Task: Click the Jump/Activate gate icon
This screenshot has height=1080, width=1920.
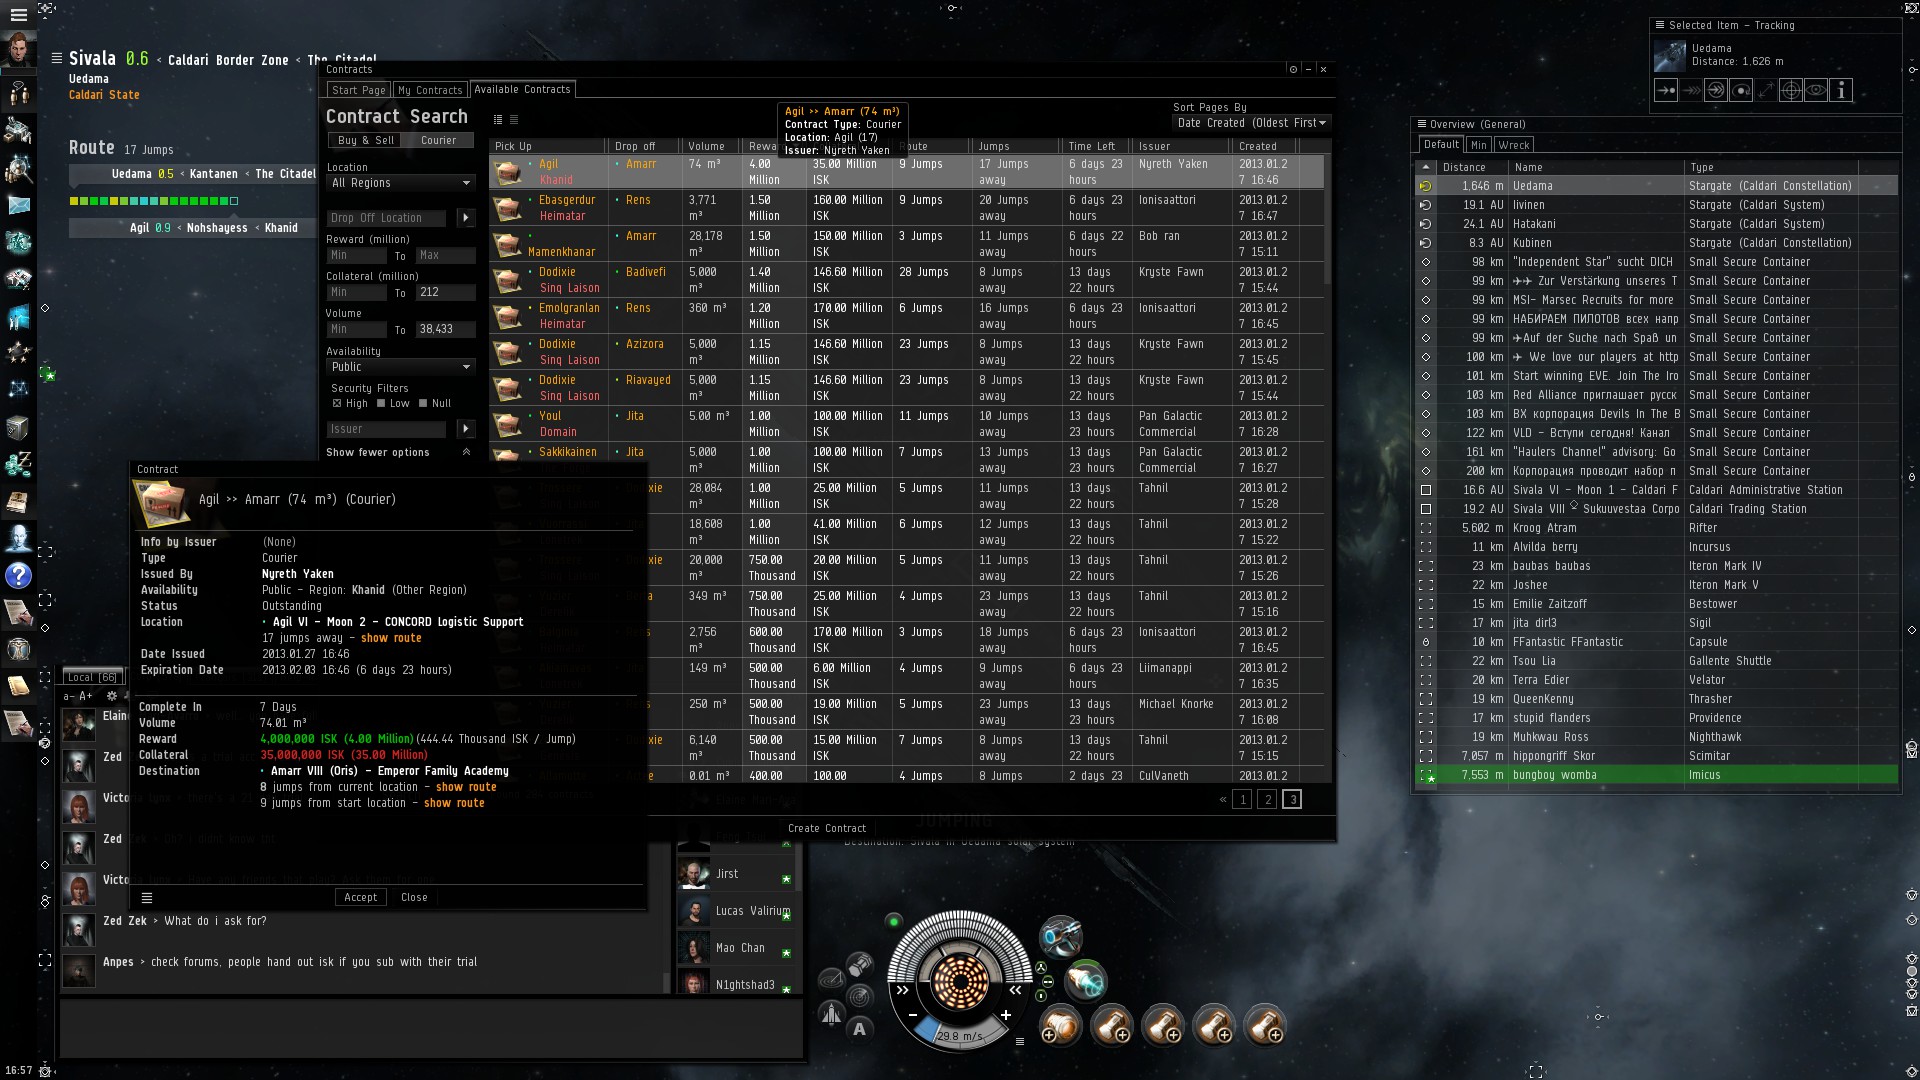Action: click(x=1716, y=90)
